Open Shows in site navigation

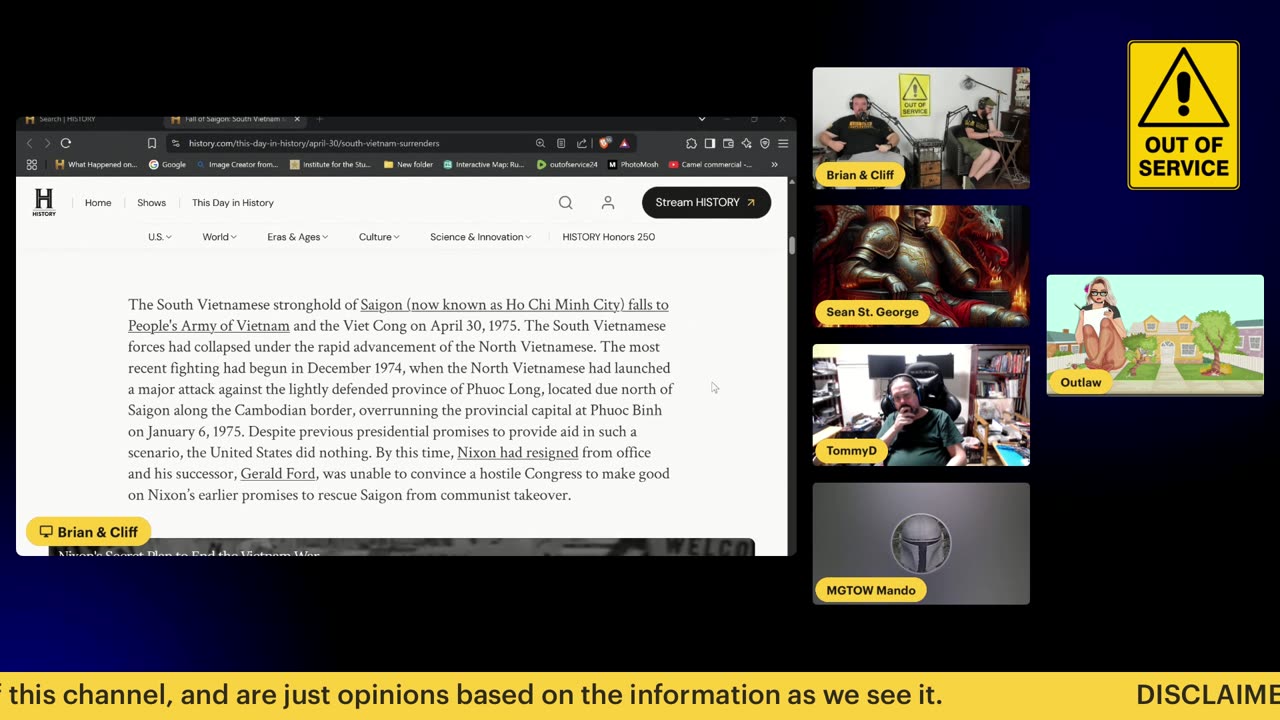pos(152,203)
